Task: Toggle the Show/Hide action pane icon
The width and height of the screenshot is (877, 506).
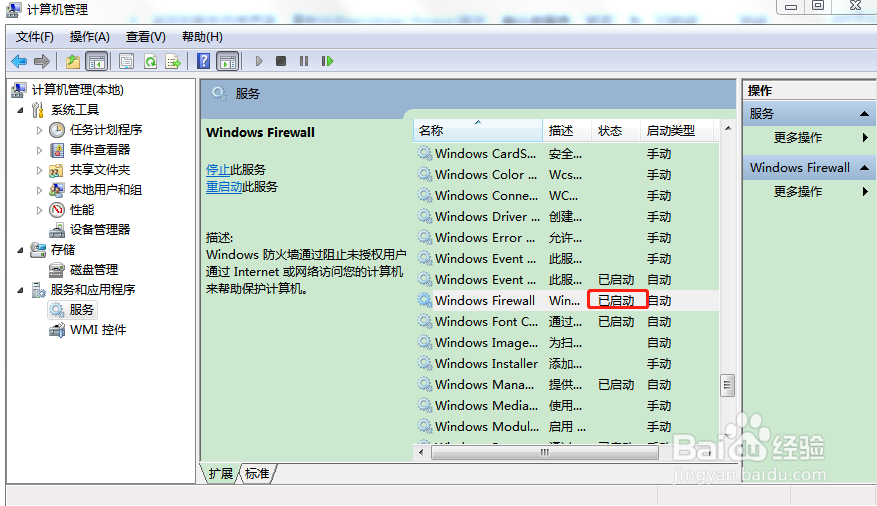Action: pos(228,61)
